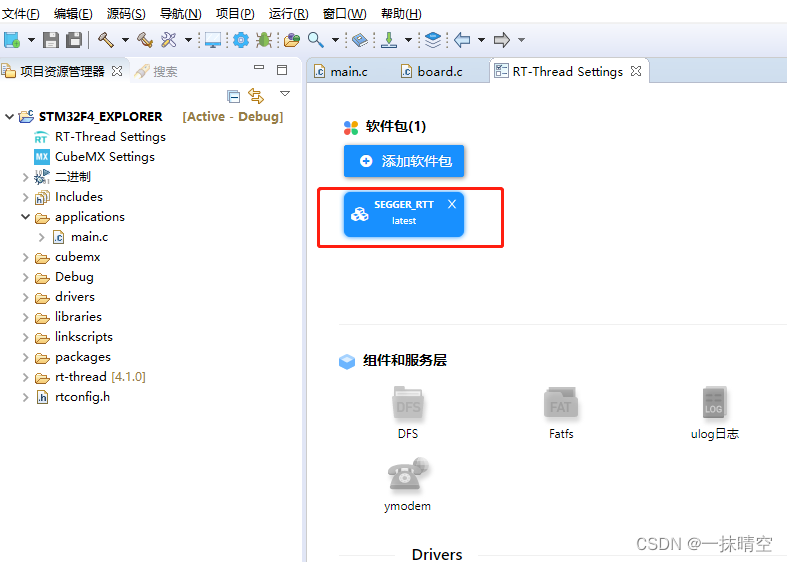Open the 项目(P) menu
787x562 pixels.
click(235, 14)
